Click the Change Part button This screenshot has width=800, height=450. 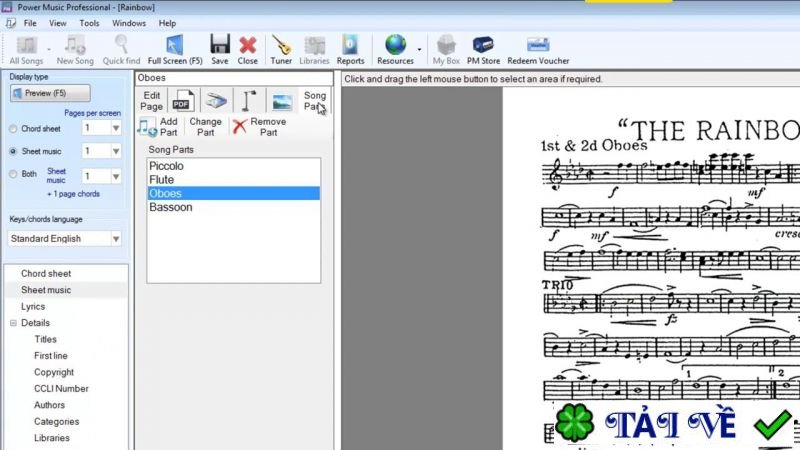206,127
